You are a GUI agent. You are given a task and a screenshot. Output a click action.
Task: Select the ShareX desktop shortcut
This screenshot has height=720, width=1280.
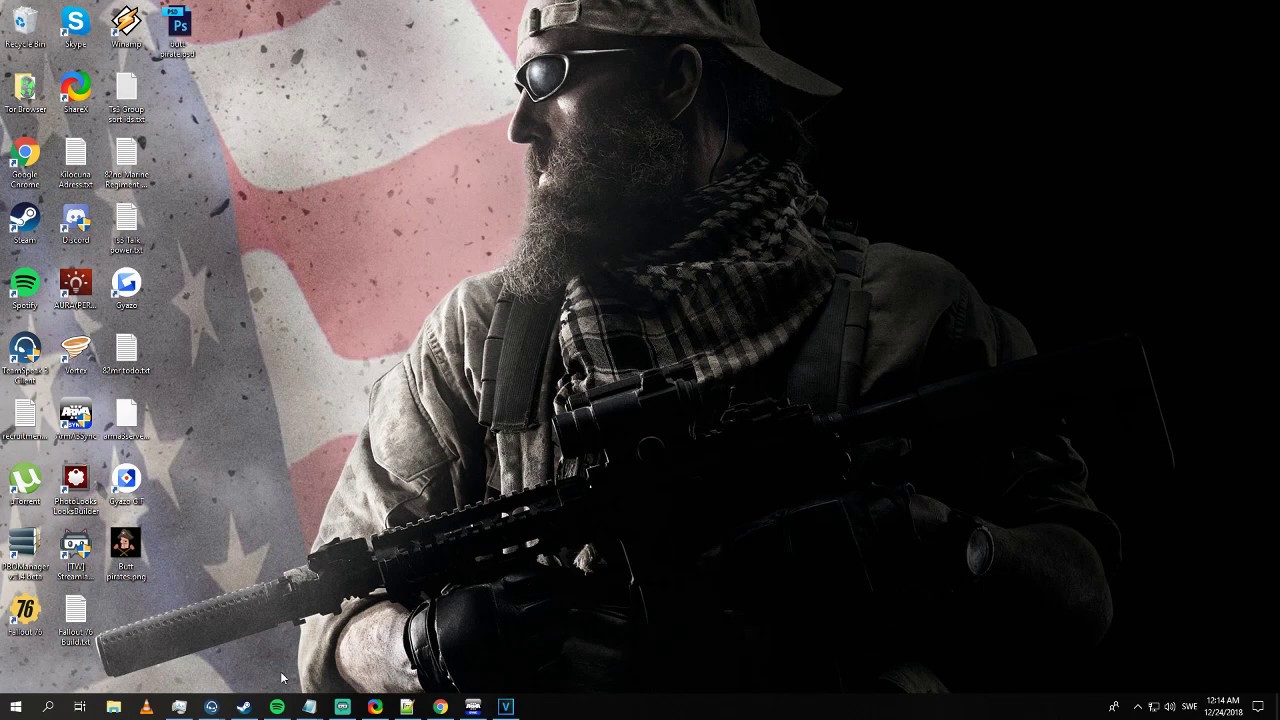pyautogui.click(x=75, y=93)
